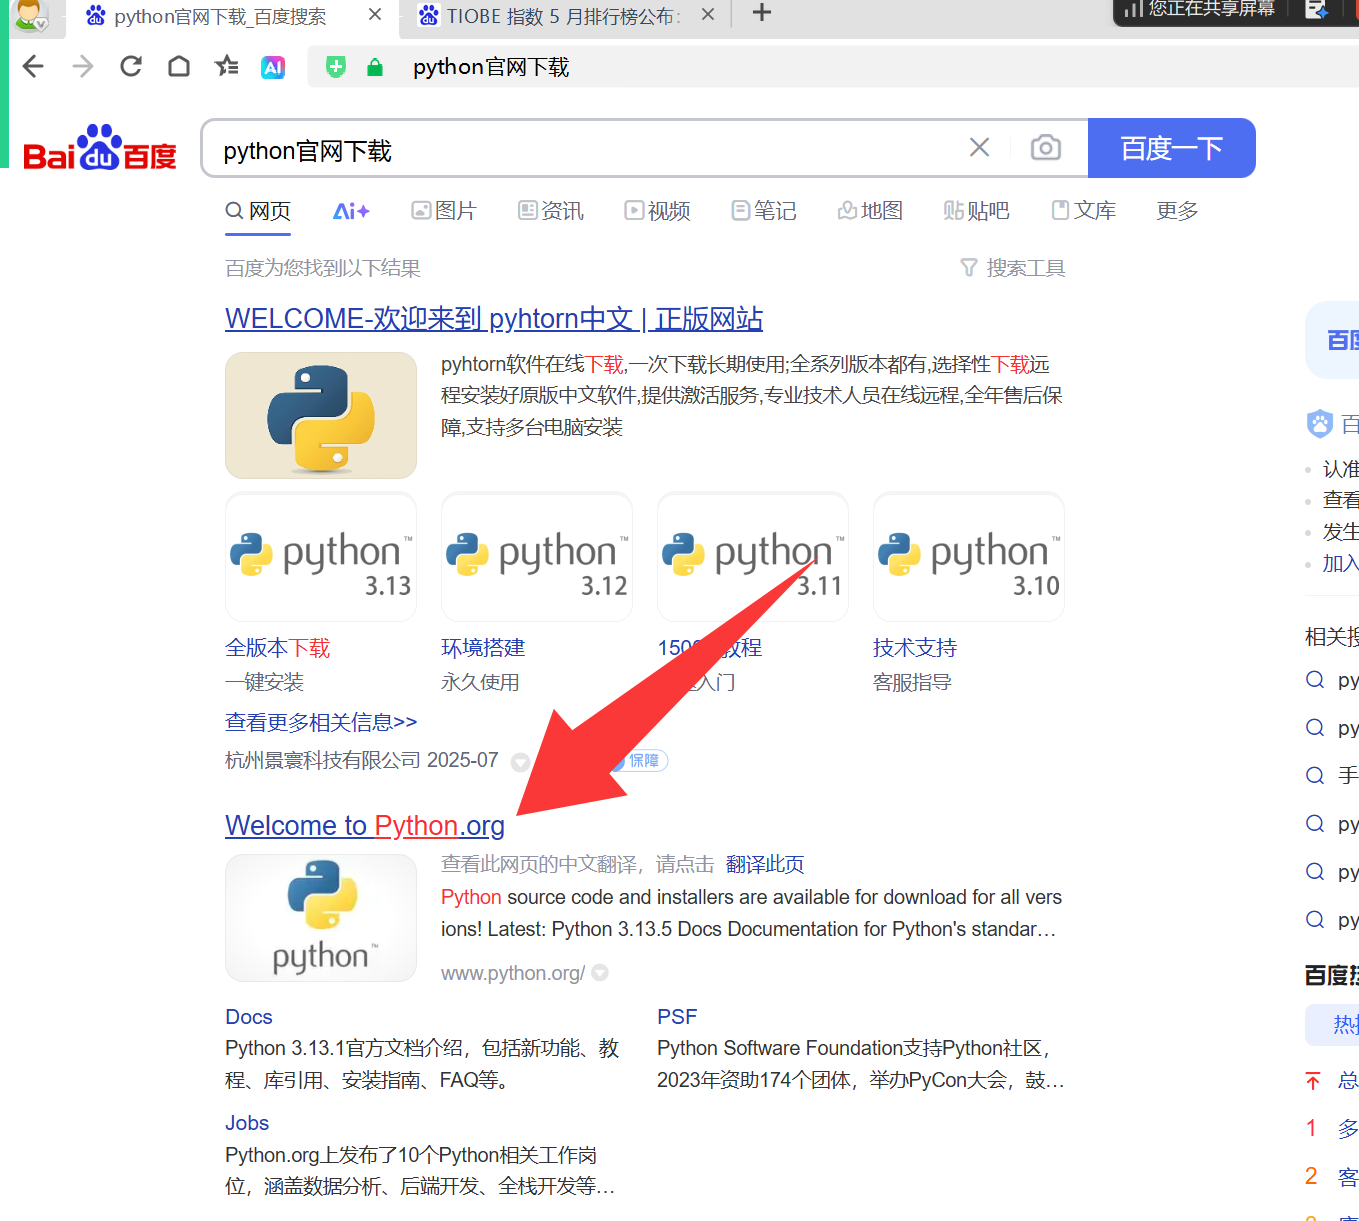Open the 更多 search categories

click(1177, 211)
